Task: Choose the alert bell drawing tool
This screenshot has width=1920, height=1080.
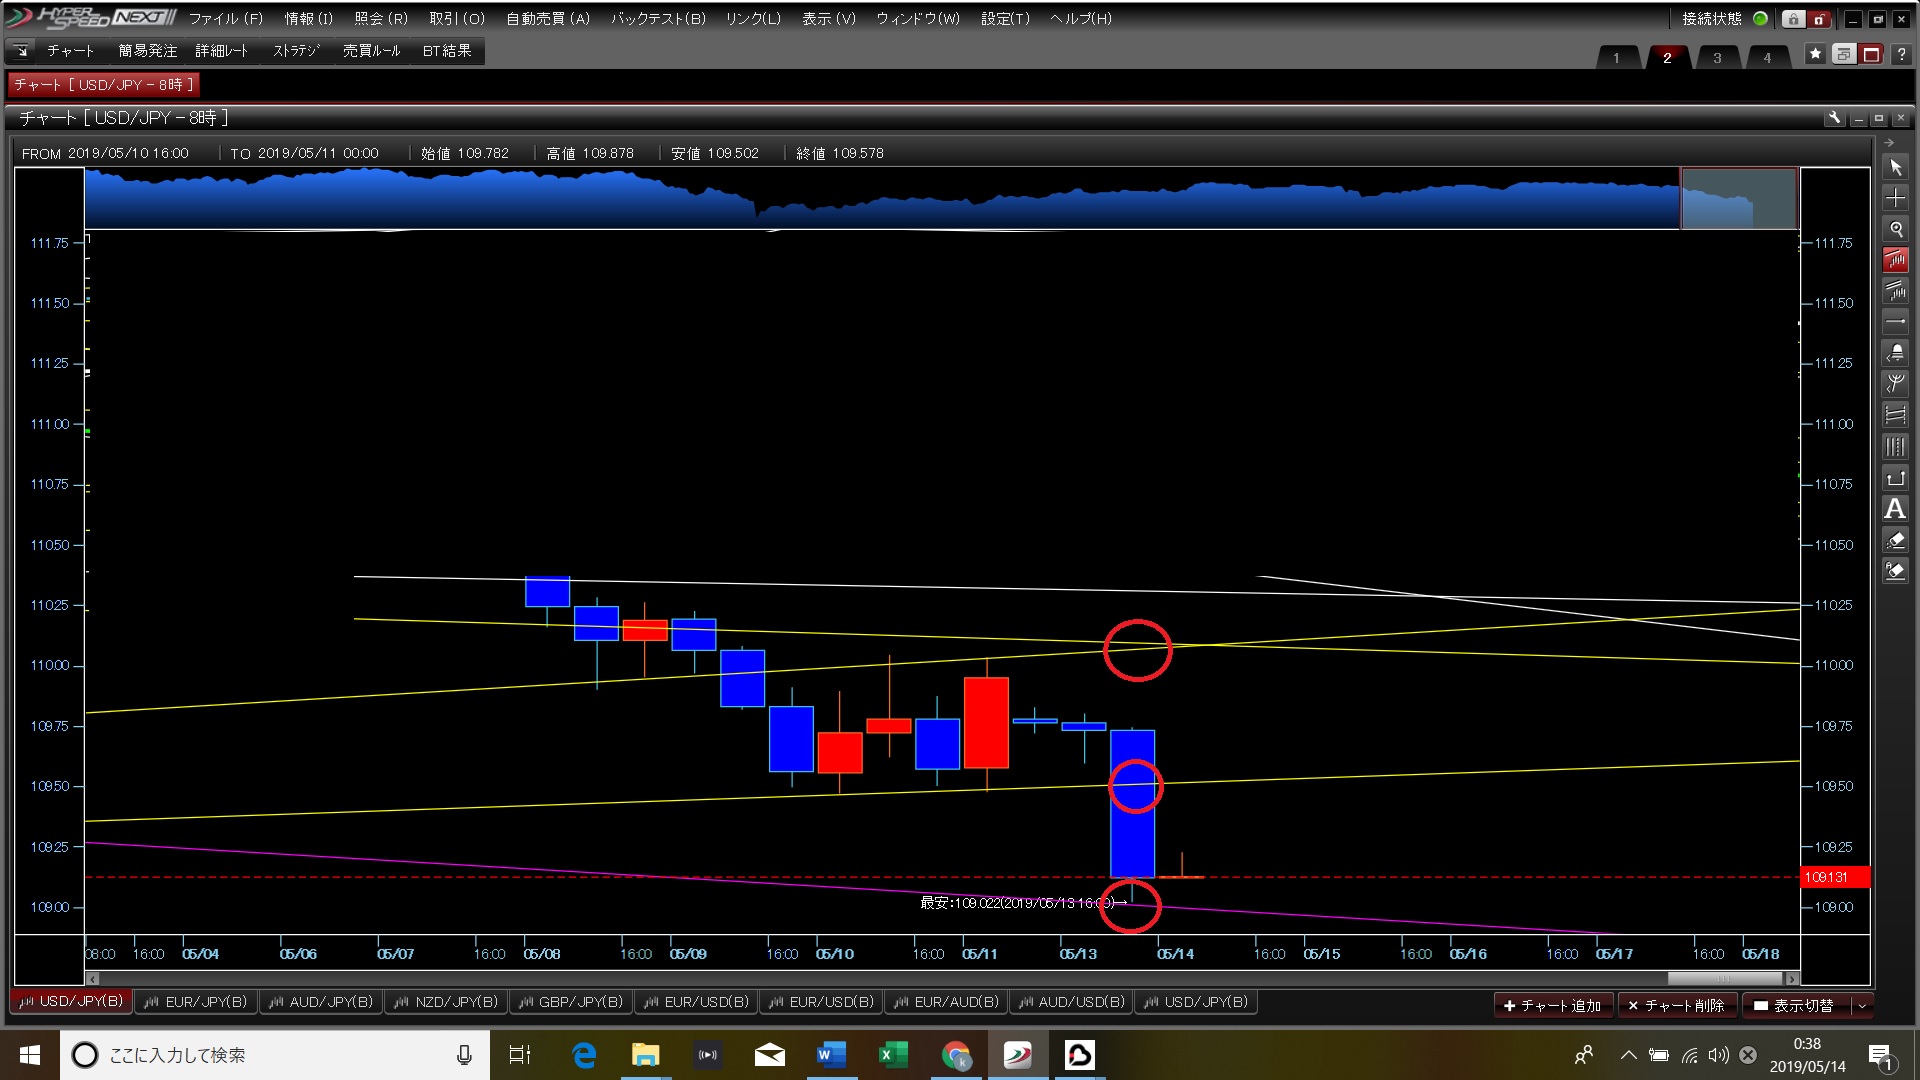Action: pos(1895,353)
